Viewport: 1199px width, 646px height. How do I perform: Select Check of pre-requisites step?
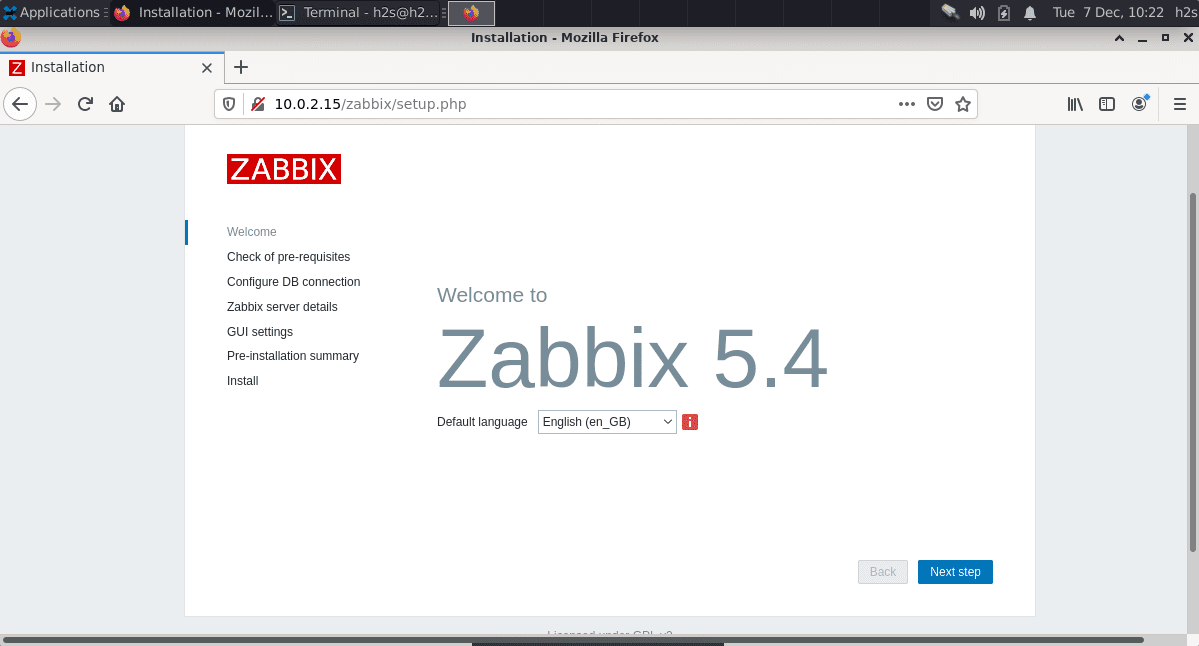pos(288,257)
